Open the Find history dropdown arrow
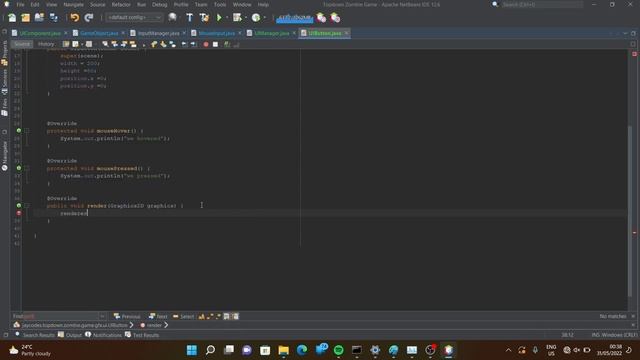Screen dimensions: 640x360 [102, 316]
